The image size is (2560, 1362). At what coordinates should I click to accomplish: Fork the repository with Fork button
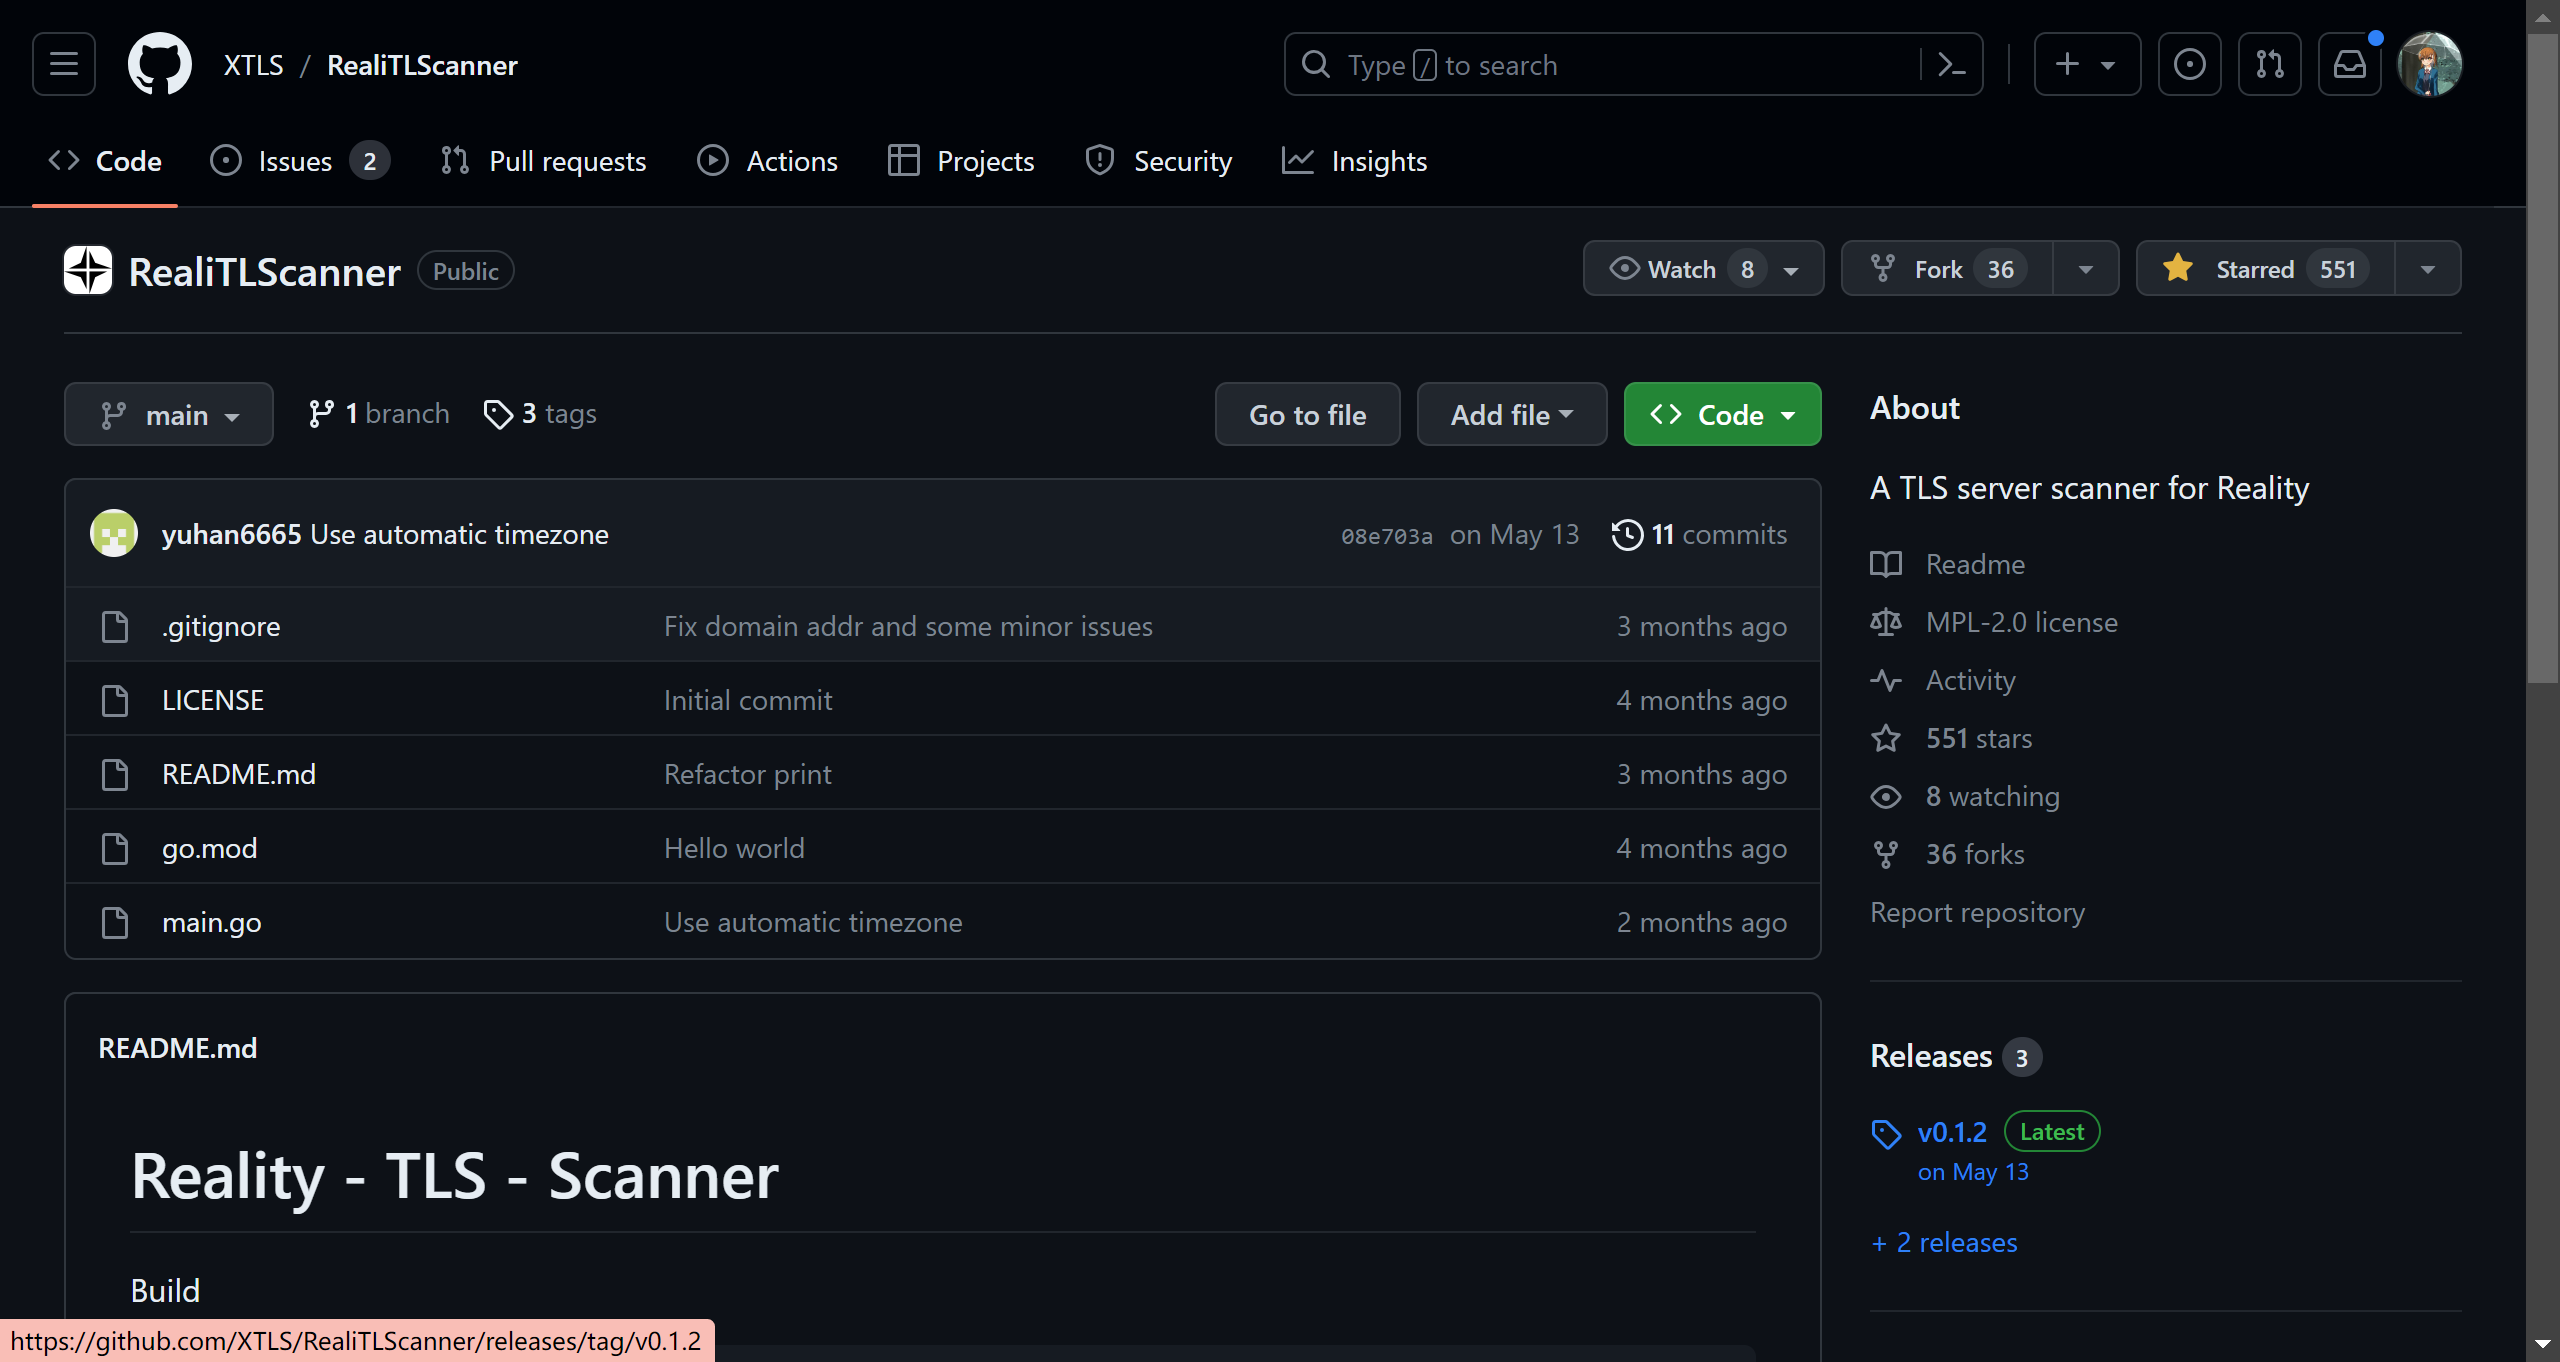[1947, 269]
